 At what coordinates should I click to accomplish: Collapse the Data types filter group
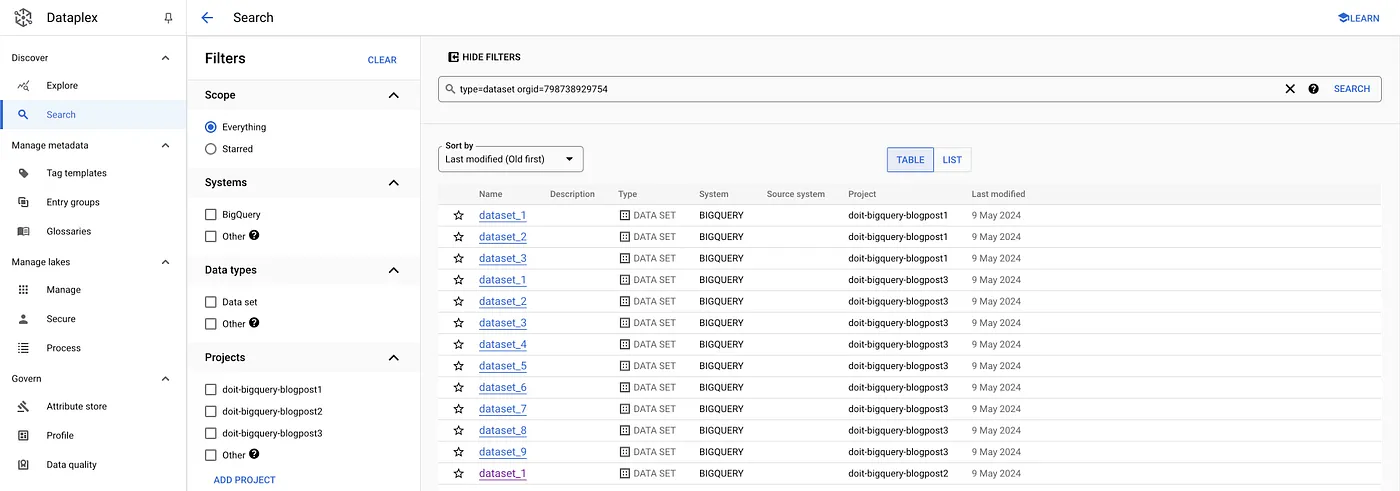coord(393,270)
